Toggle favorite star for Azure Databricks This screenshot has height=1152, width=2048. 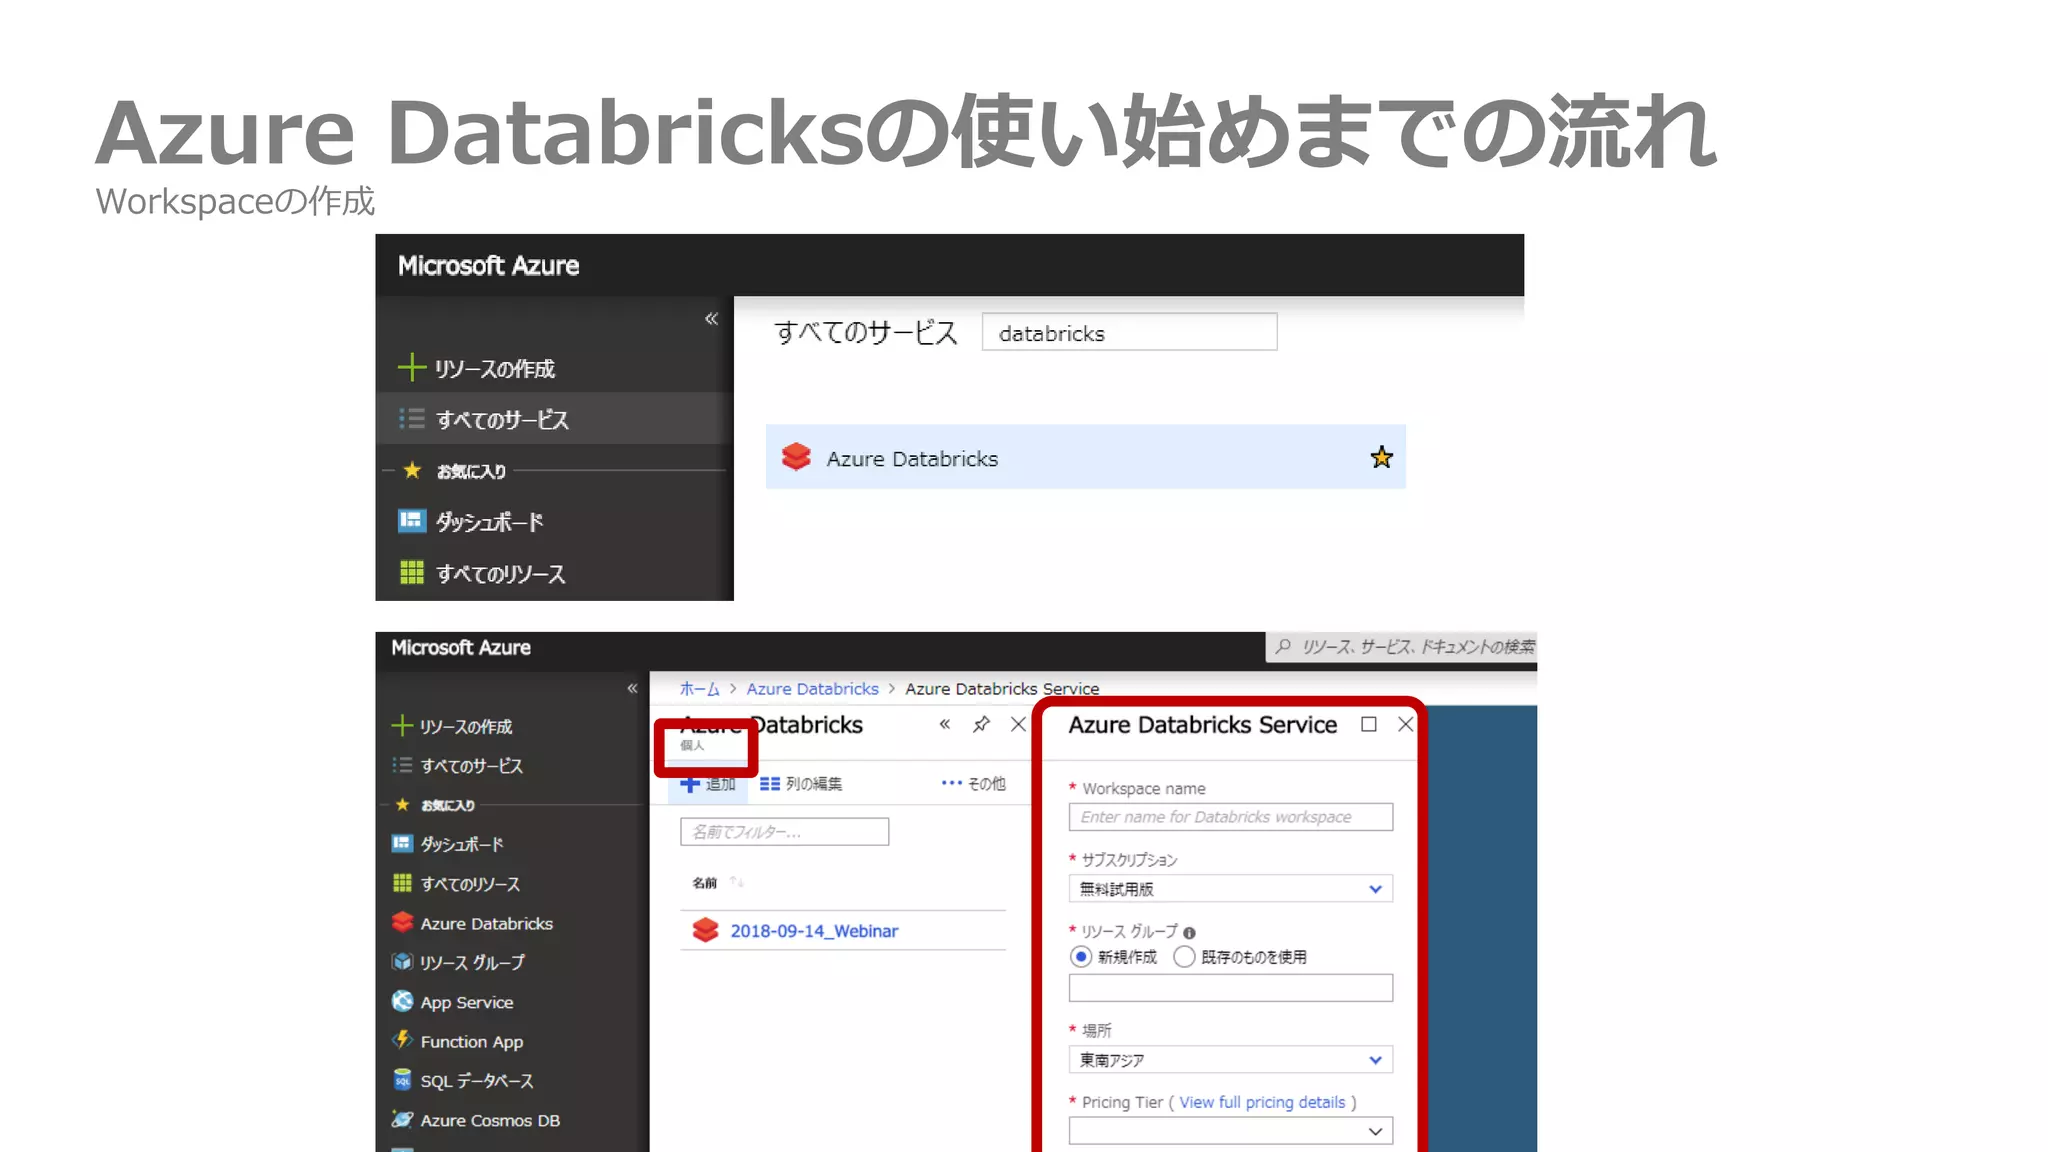tap(1381, 457)
